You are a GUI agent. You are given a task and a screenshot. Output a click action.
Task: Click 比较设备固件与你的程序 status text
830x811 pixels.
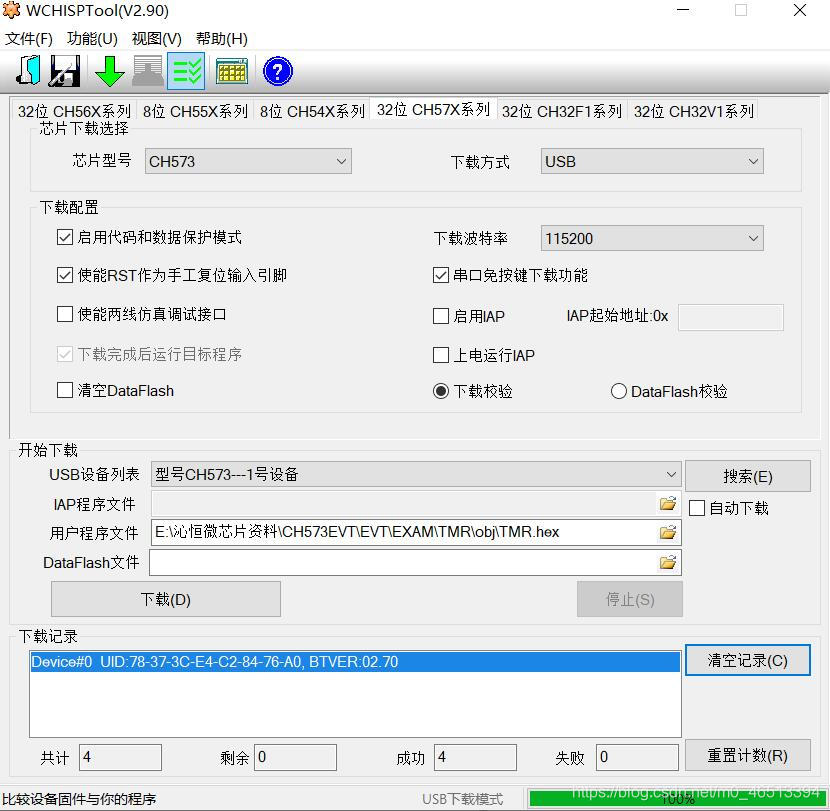point(79,799)
